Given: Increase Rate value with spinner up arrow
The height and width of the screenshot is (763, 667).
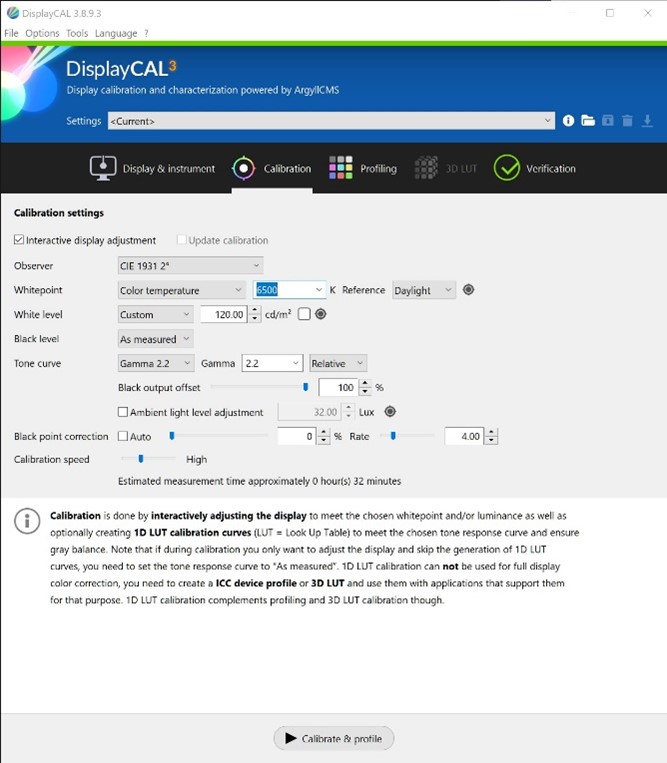Looking at the screenshot, I should pyautogui.click(x=491, y=432).
